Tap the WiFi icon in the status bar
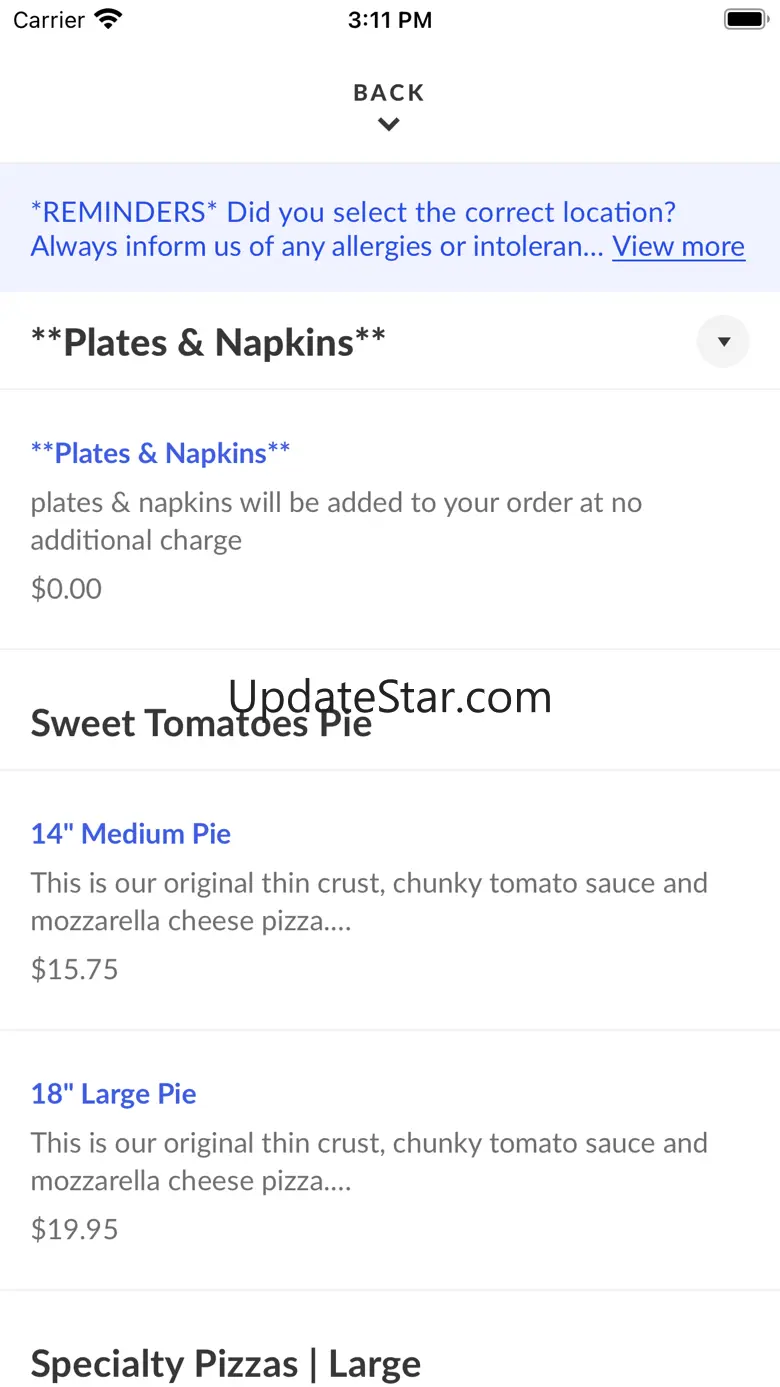780x1387 pixels. pos(107,19)
